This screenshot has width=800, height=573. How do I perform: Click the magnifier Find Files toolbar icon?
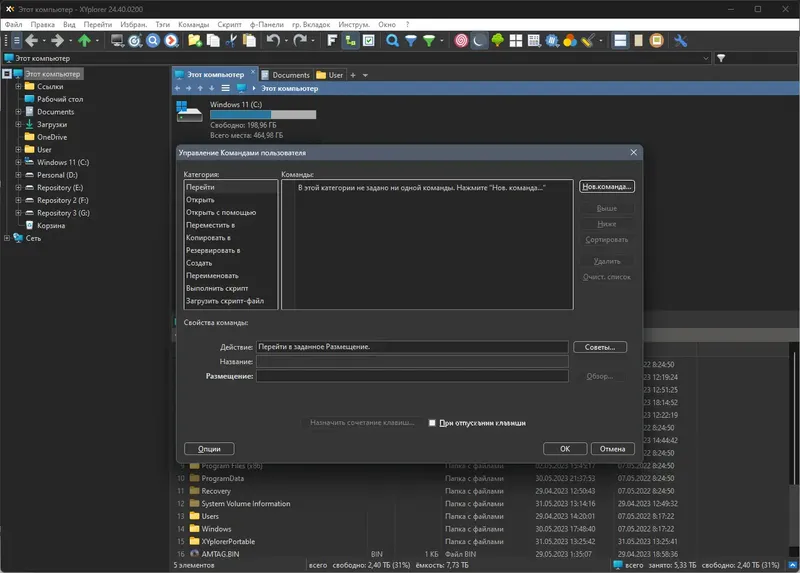click(392, 41)
